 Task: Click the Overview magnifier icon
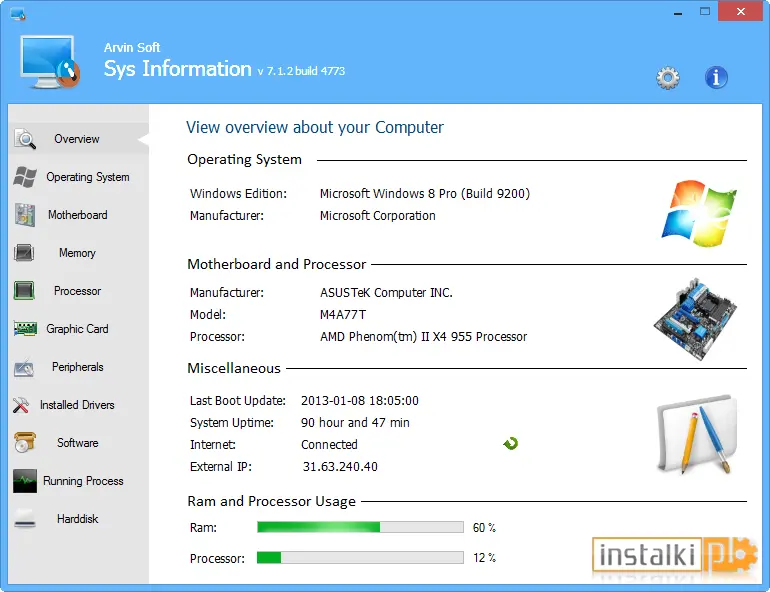[25, 139]
